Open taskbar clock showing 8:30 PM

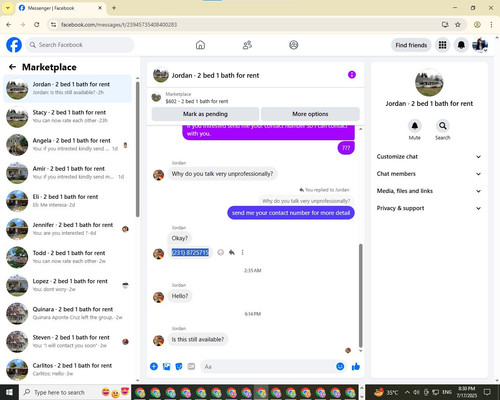point(467,392)
